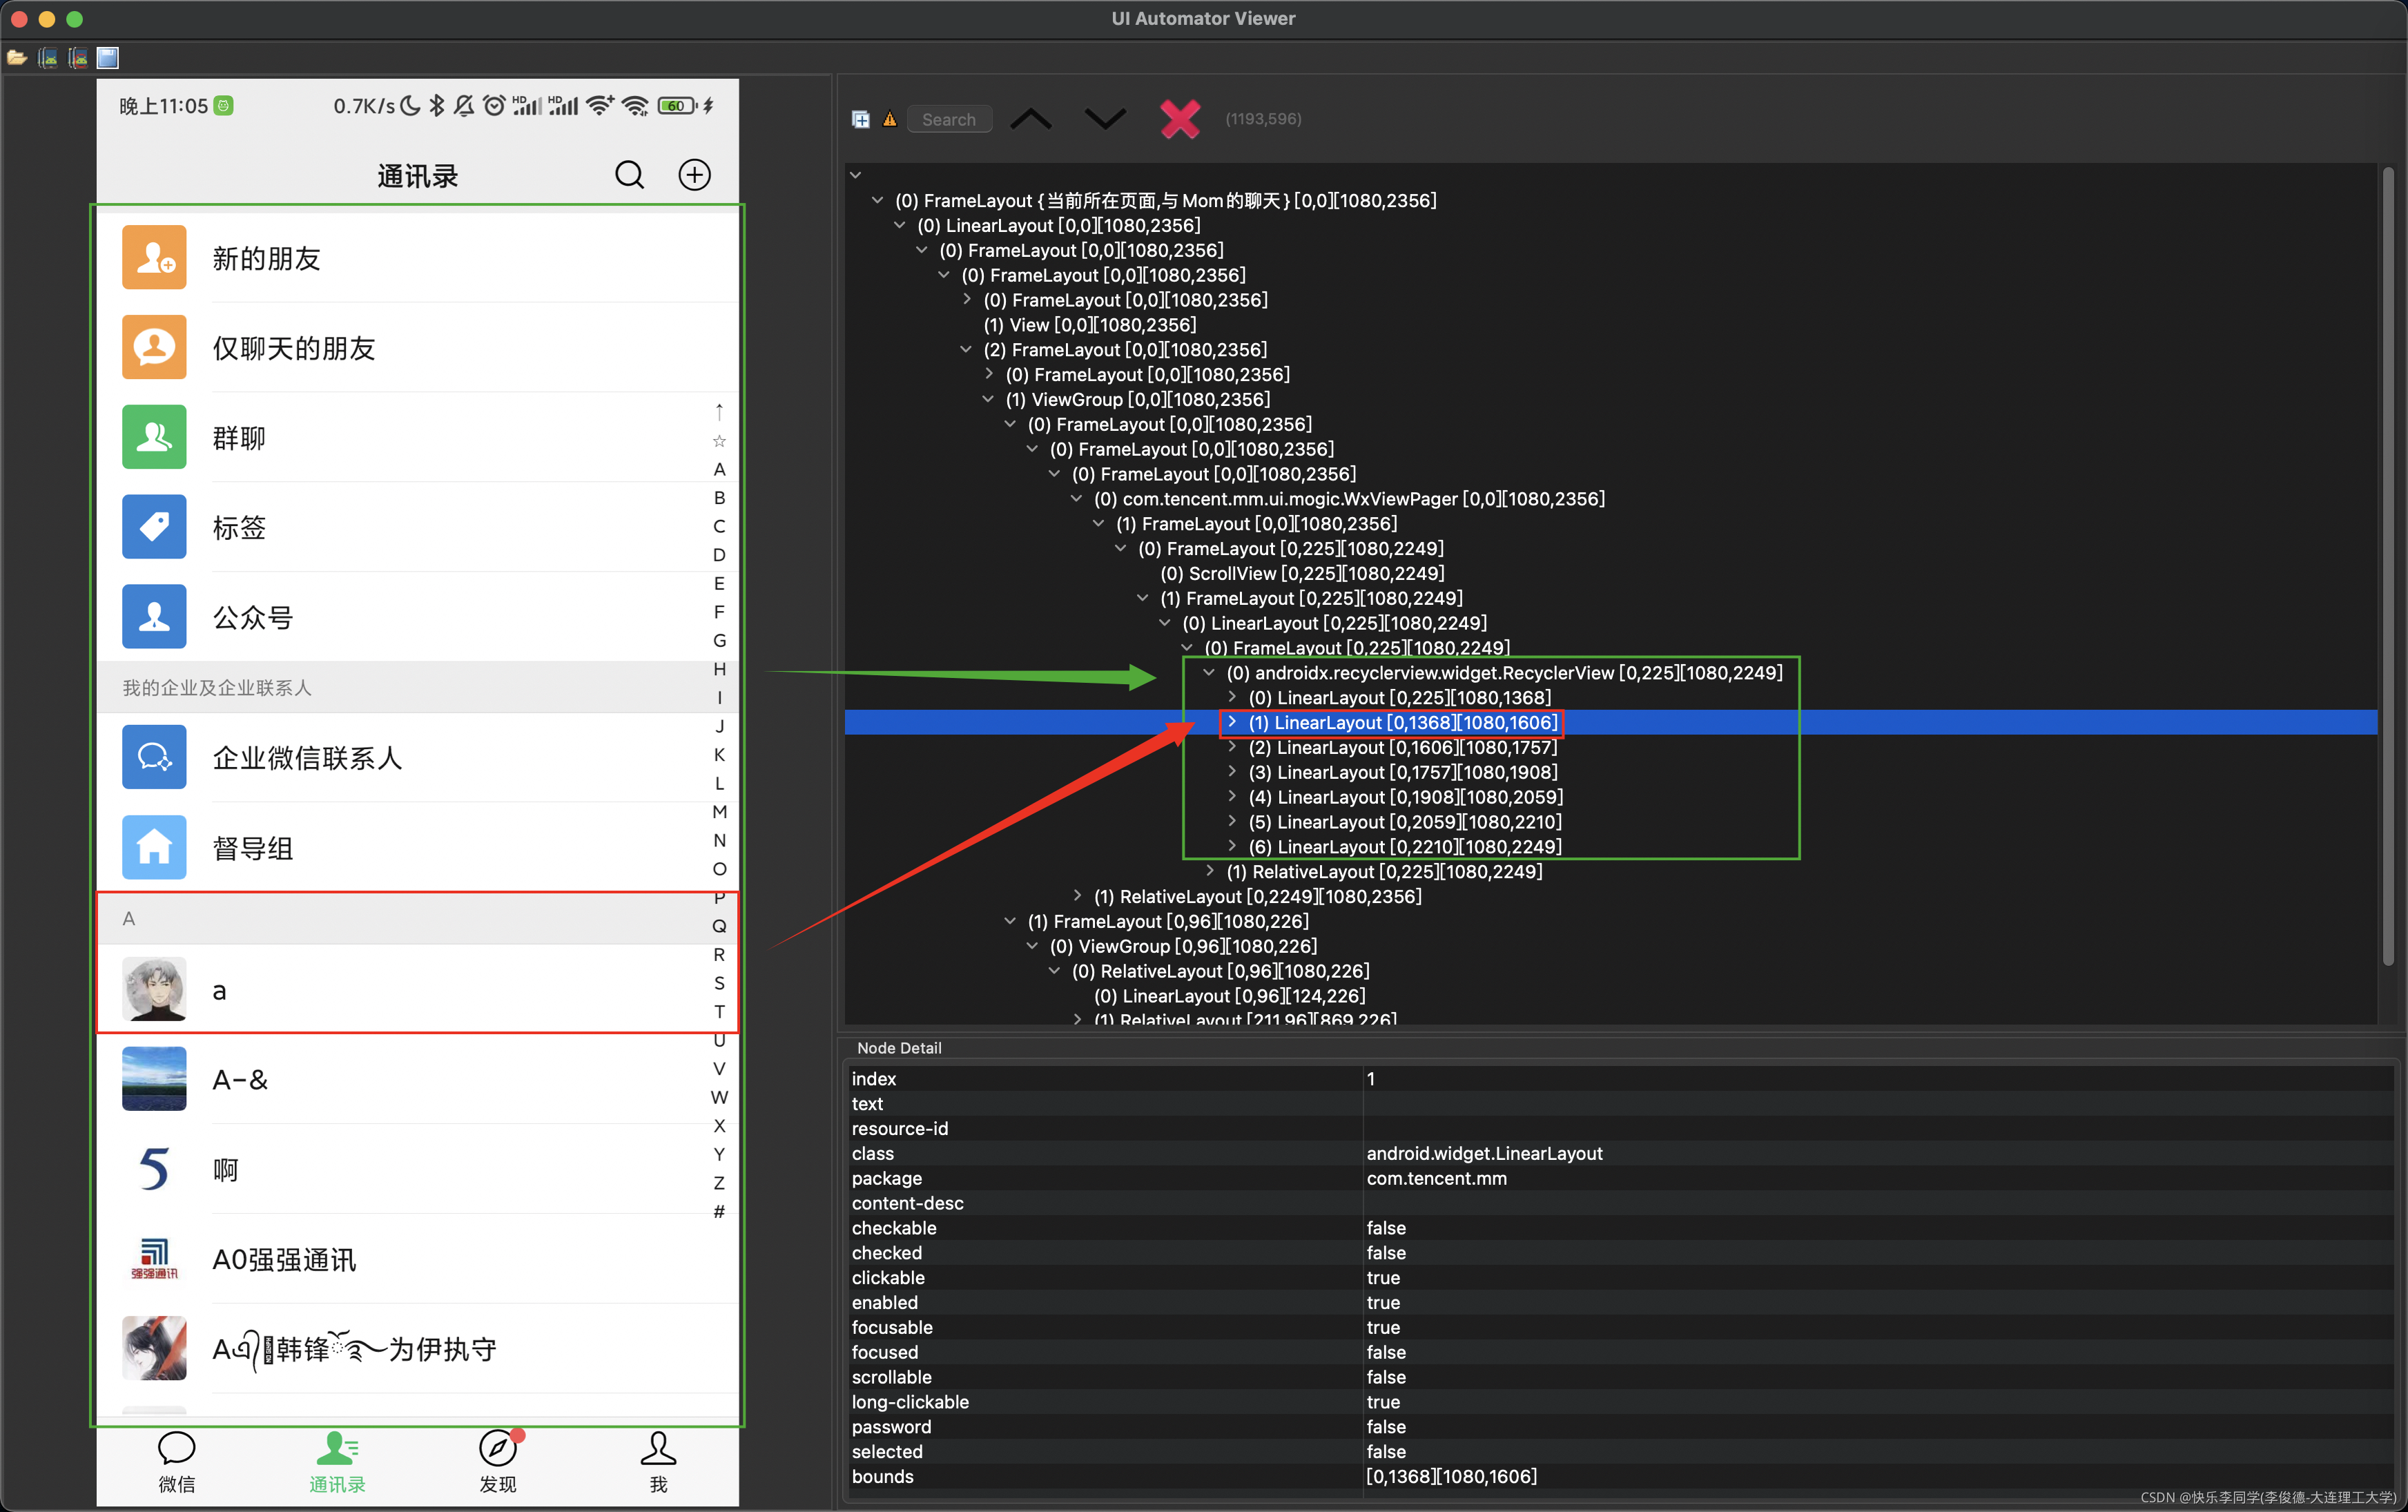Click the Device Screenshot toolbar icon
The width and height of the screenshot is (2408, 1512).
coord(47,58)
